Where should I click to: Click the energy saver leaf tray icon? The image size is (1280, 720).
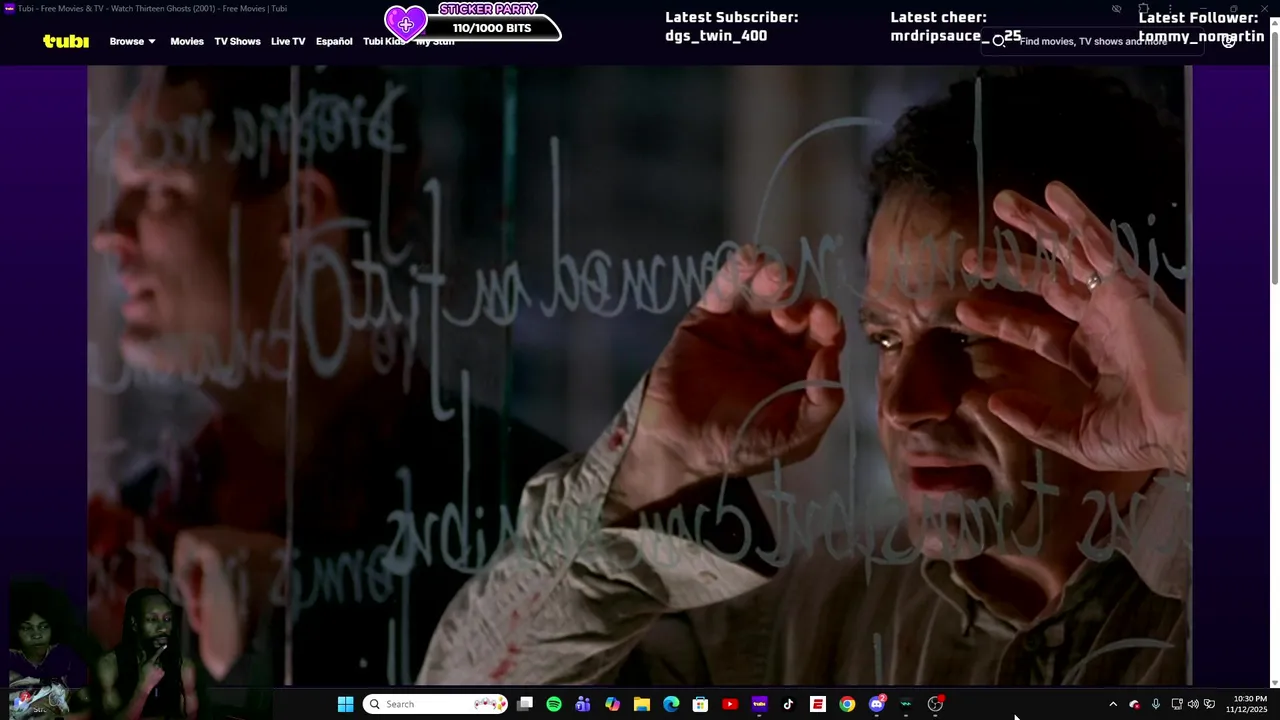point(1210,704)
